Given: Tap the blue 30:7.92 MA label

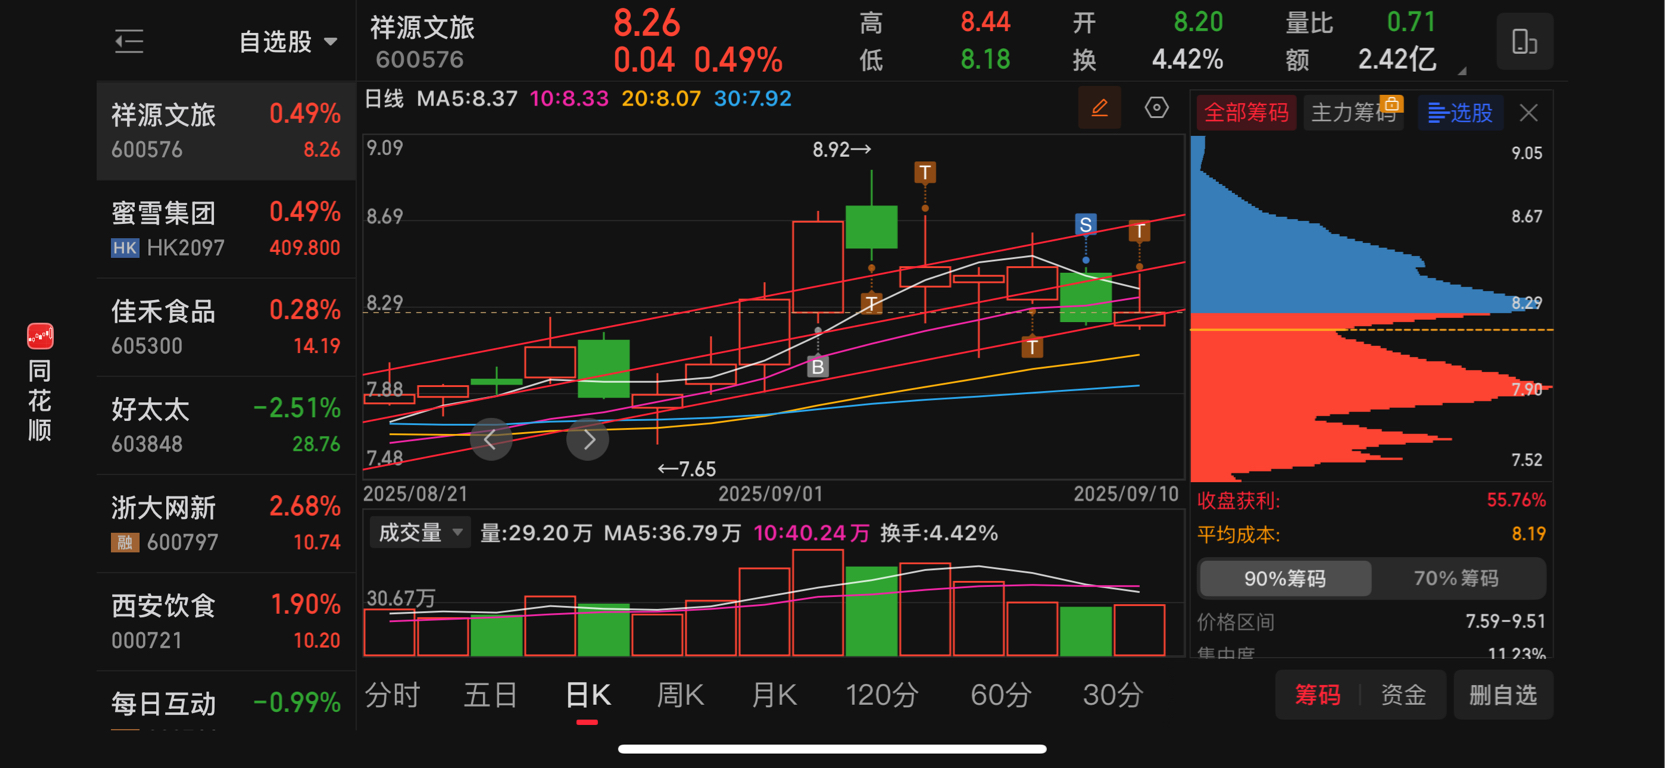Looking at the screenshot, I should 753,99.
